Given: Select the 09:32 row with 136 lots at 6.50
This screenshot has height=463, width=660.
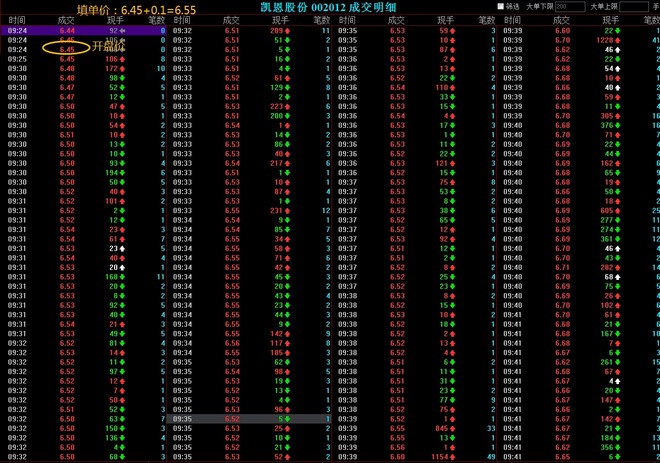Looking at the screenshot, I should [83, 438].
